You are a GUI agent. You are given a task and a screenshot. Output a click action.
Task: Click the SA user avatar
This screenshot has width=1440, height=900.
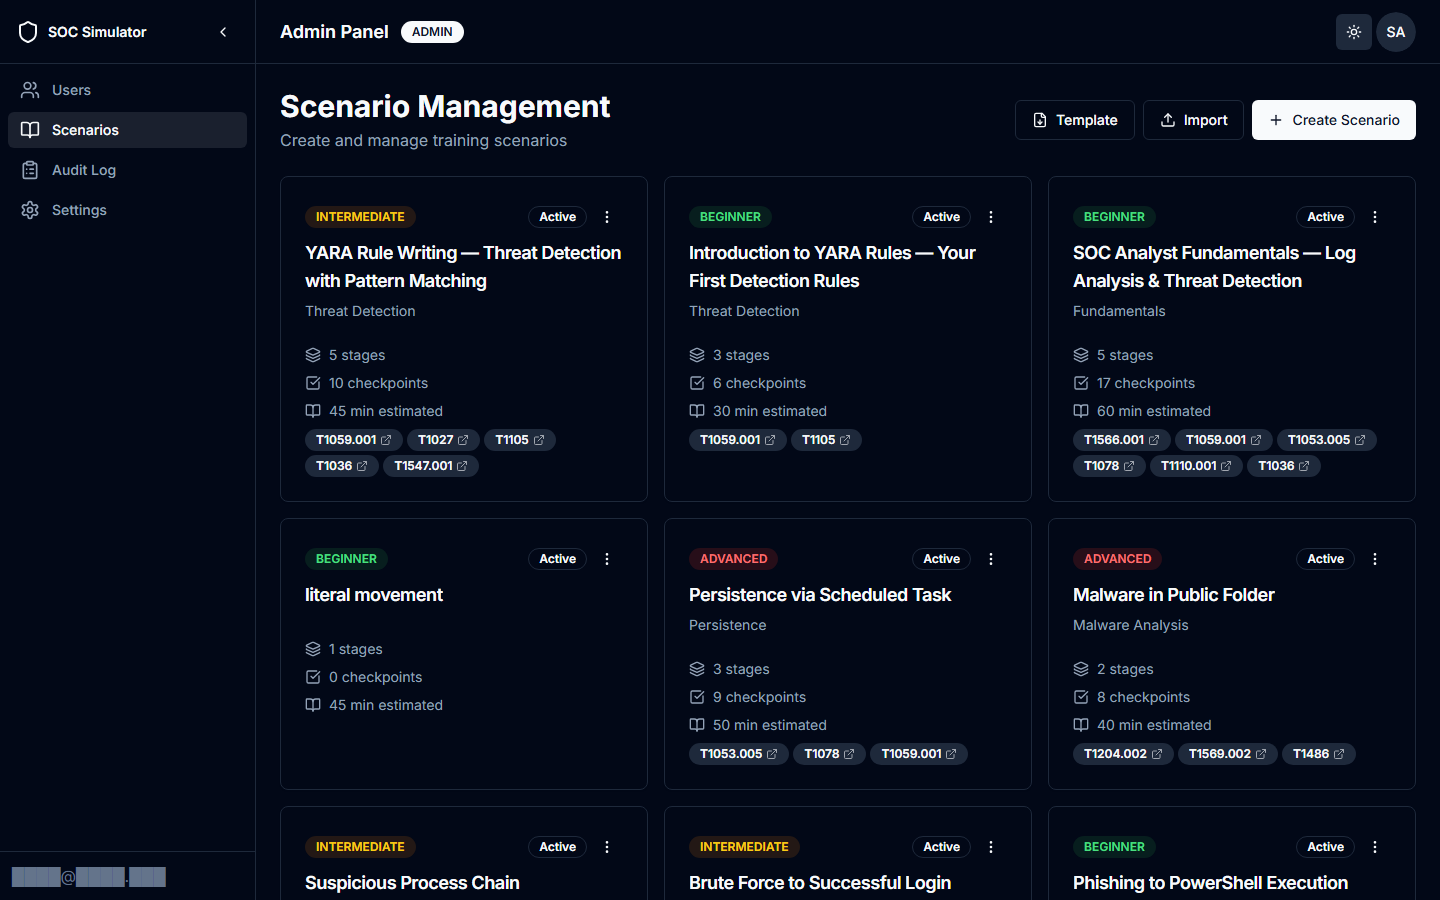(x=1396, y=31)
